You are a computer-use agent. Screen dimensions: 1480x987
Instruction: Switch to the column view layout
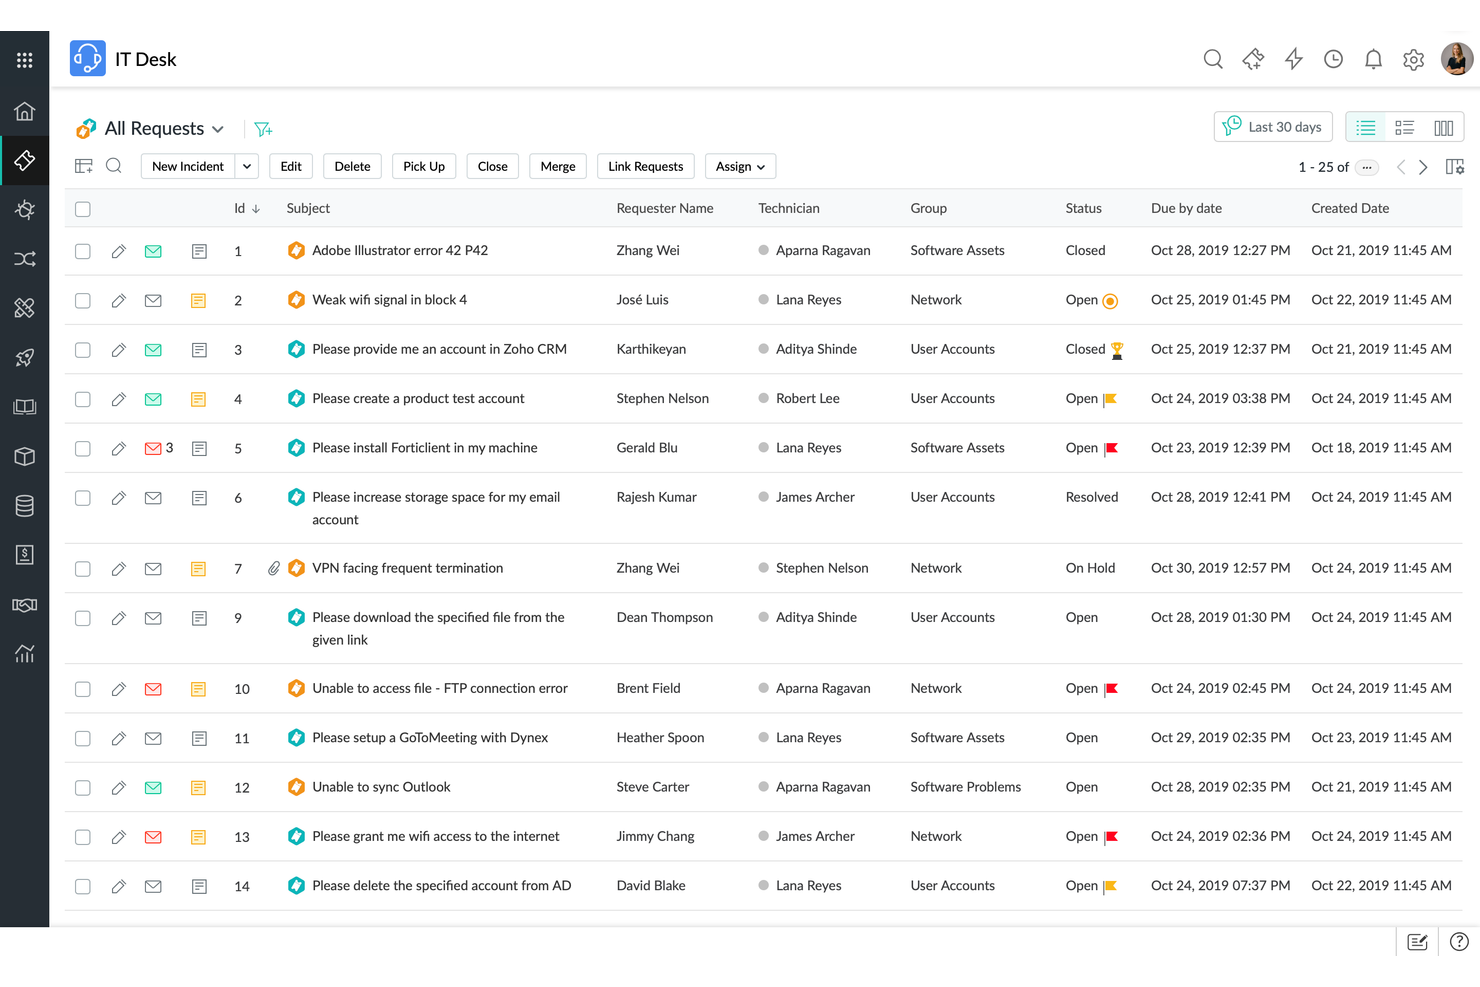coord(1443,127)
